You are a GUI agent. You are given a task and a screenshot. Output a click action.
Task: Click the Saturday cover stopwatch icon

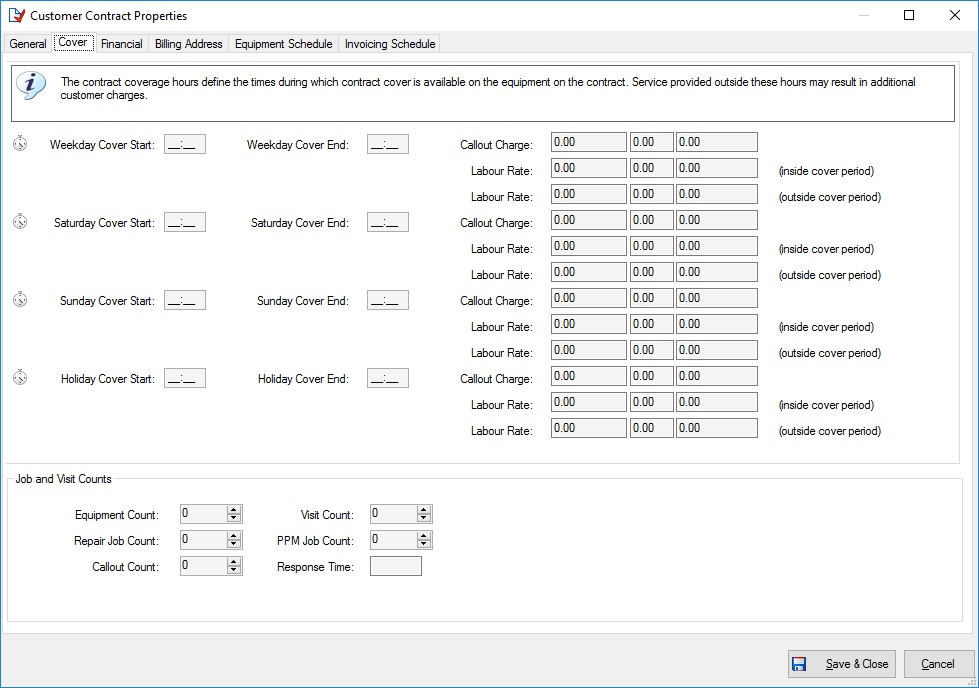pos(20,221)
